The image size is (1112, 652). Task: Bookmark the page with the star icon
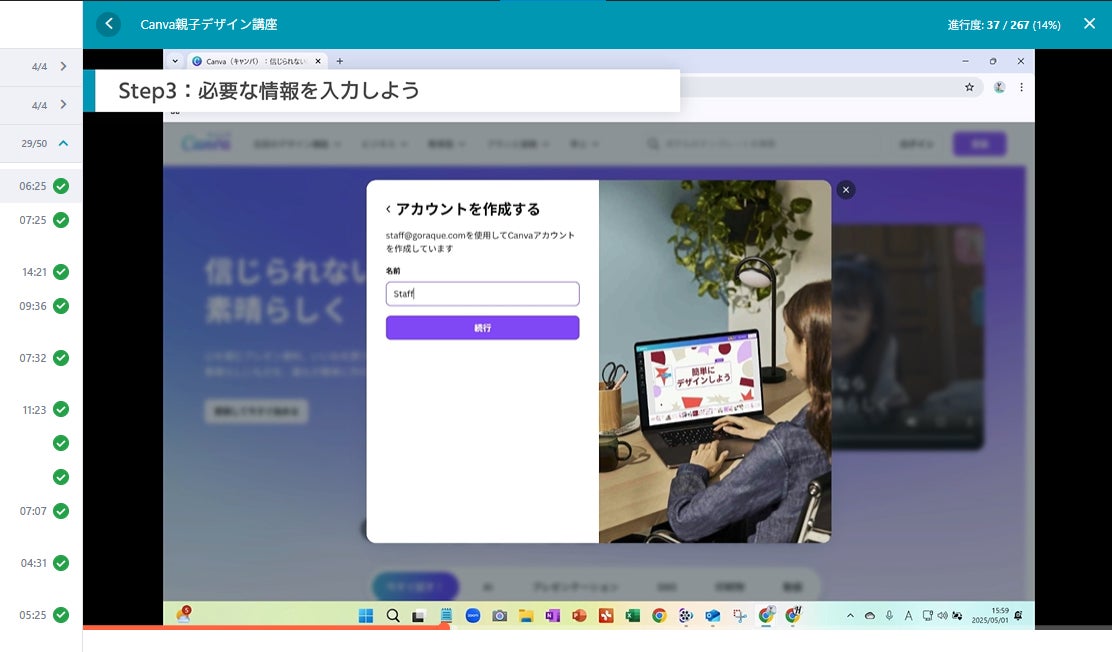point(969,87)
